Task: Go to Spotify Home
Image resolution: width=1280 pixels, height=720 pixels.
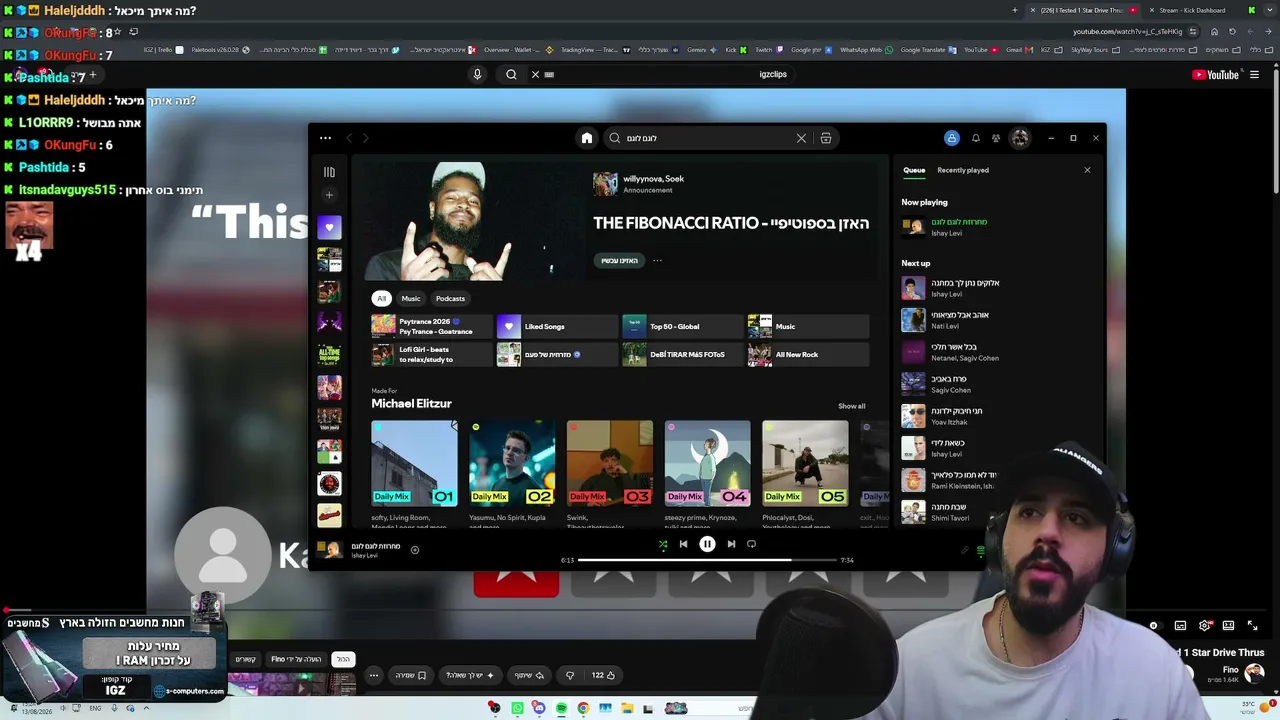Action: [587, 138]
